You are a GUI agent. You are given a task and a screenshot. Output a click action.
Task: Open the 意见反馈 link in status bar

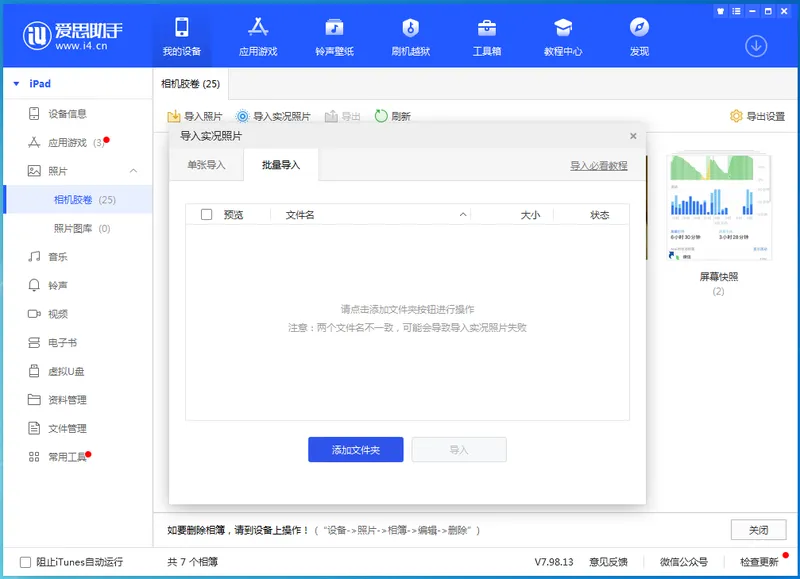coord(608,562)
